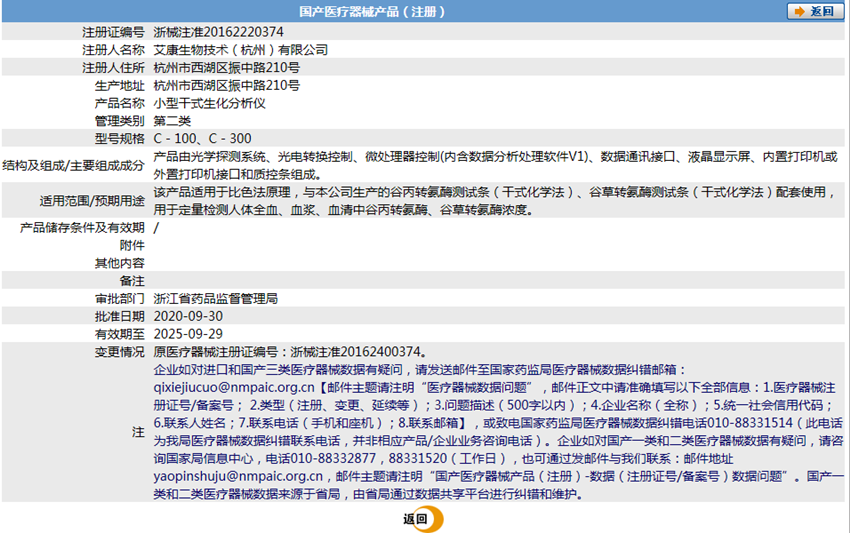Viewport: 850px width, 533px height.
Task: Click the 生产地址 address value
Action: pyautogui.click(x=227, y=86)
